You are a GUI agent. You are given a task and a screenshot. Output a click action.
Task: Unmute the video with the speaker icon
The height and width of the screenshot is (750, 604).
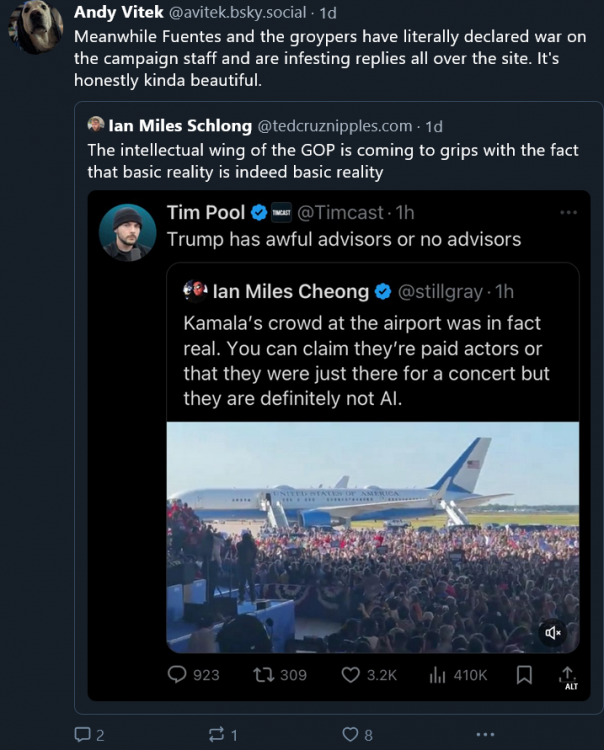click(553, 632)
